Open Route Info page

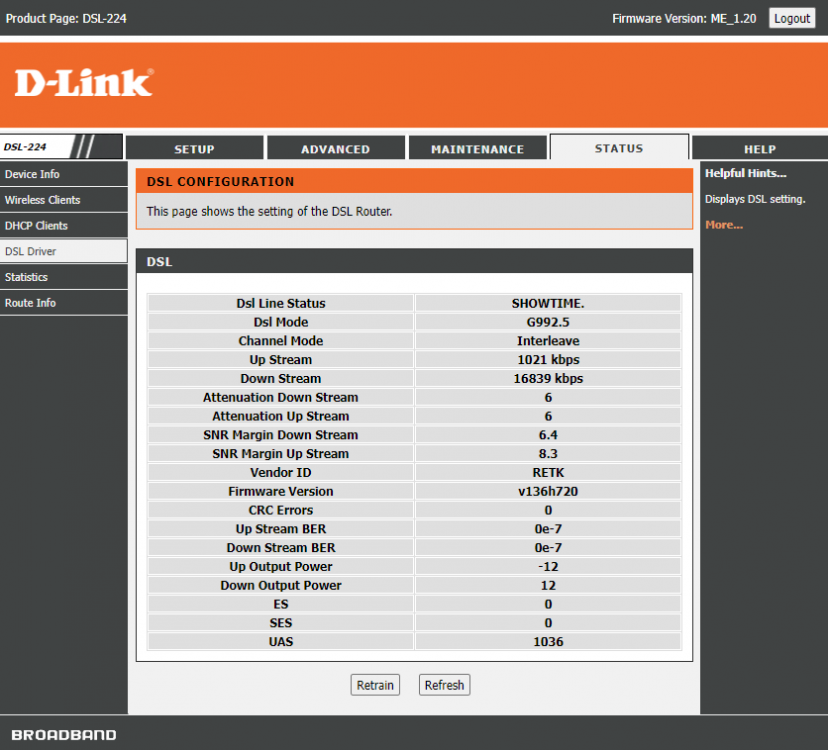pos(30,303)
